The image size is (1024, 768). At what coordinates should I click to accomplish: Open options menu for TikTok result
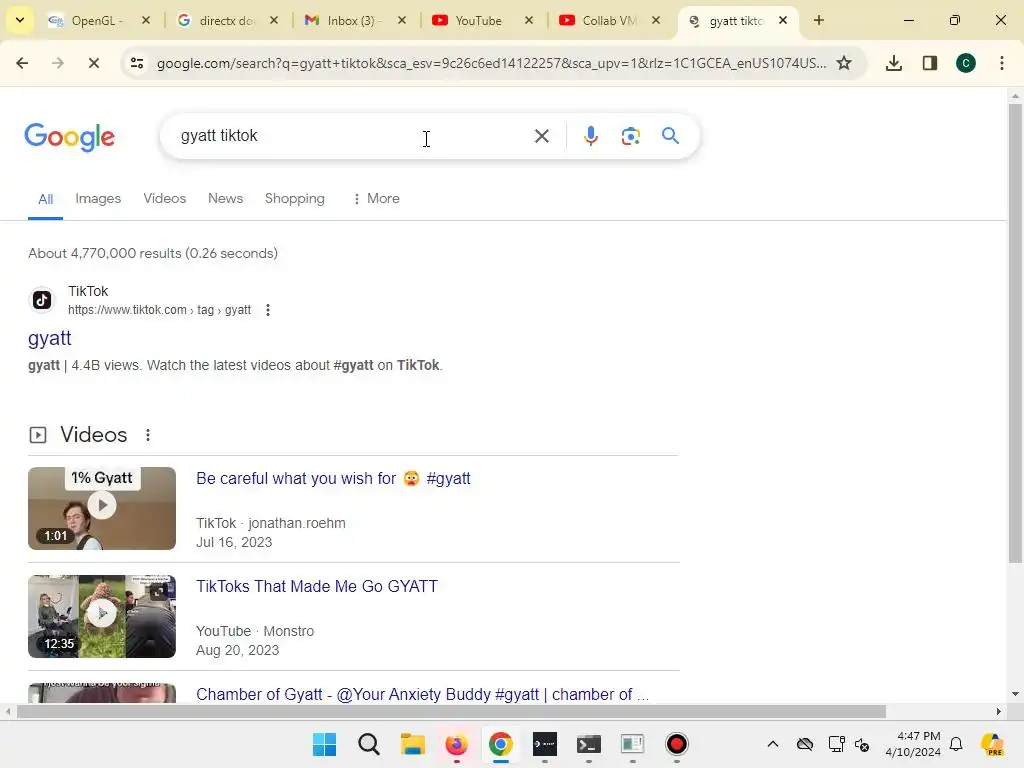268,310
